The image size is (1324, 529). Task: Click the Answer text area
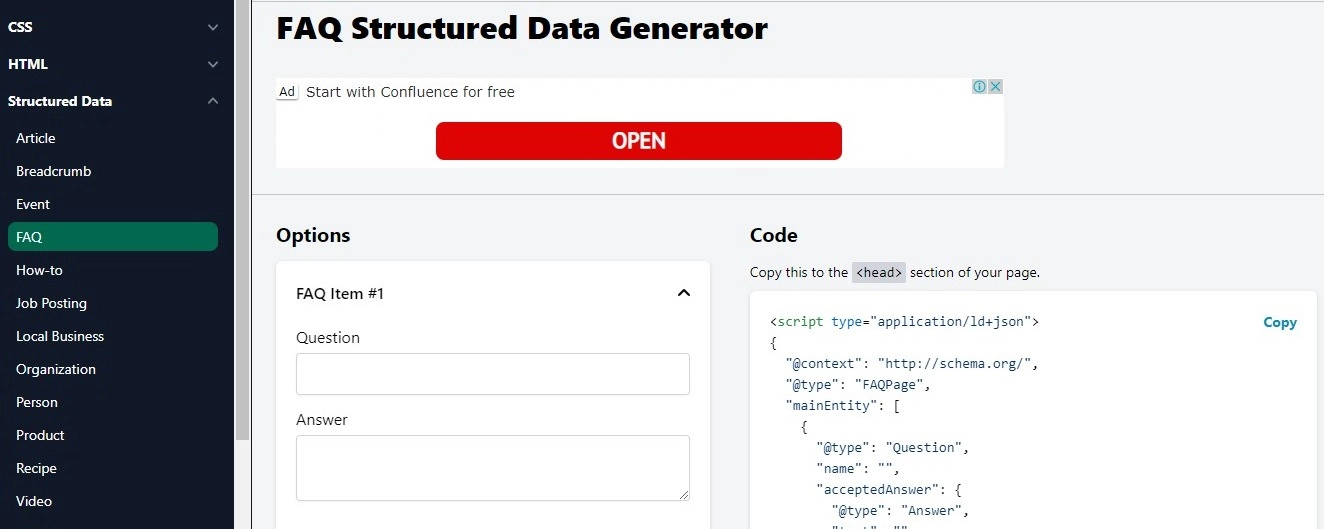point(493,468)
